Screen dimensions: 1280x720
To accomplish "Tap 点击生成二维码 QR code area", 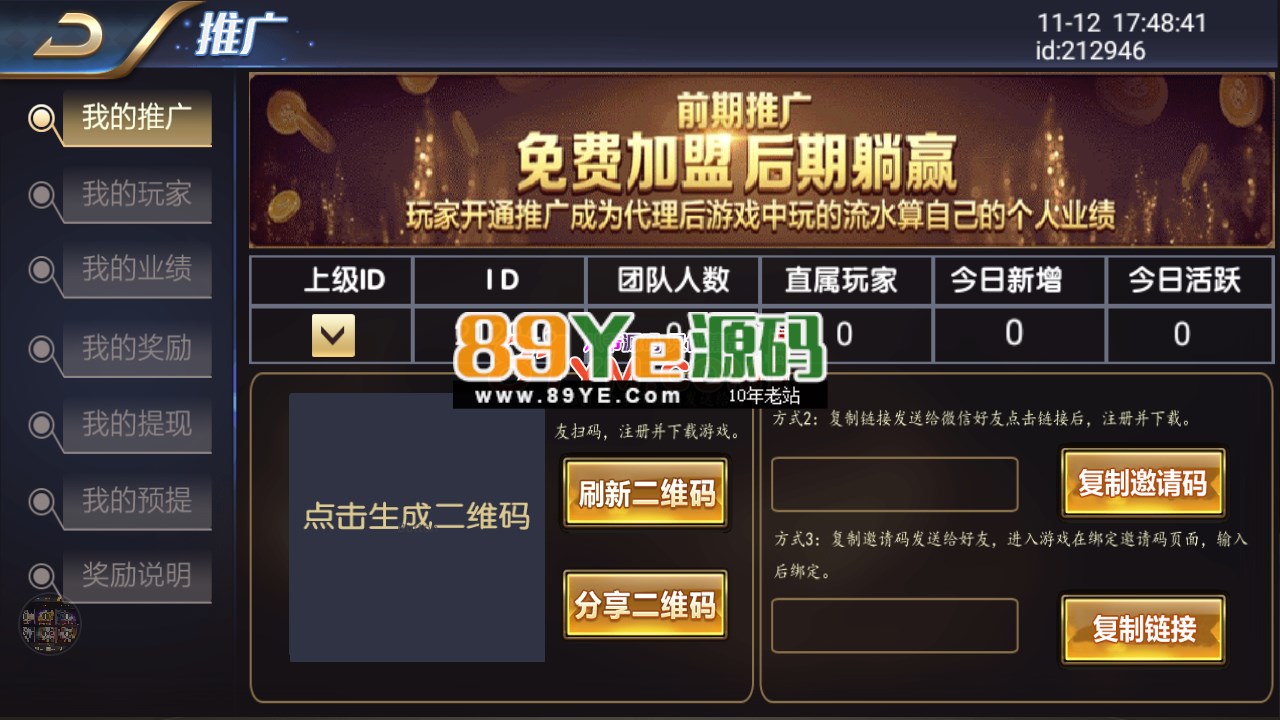I will click(x=417, y=527).
